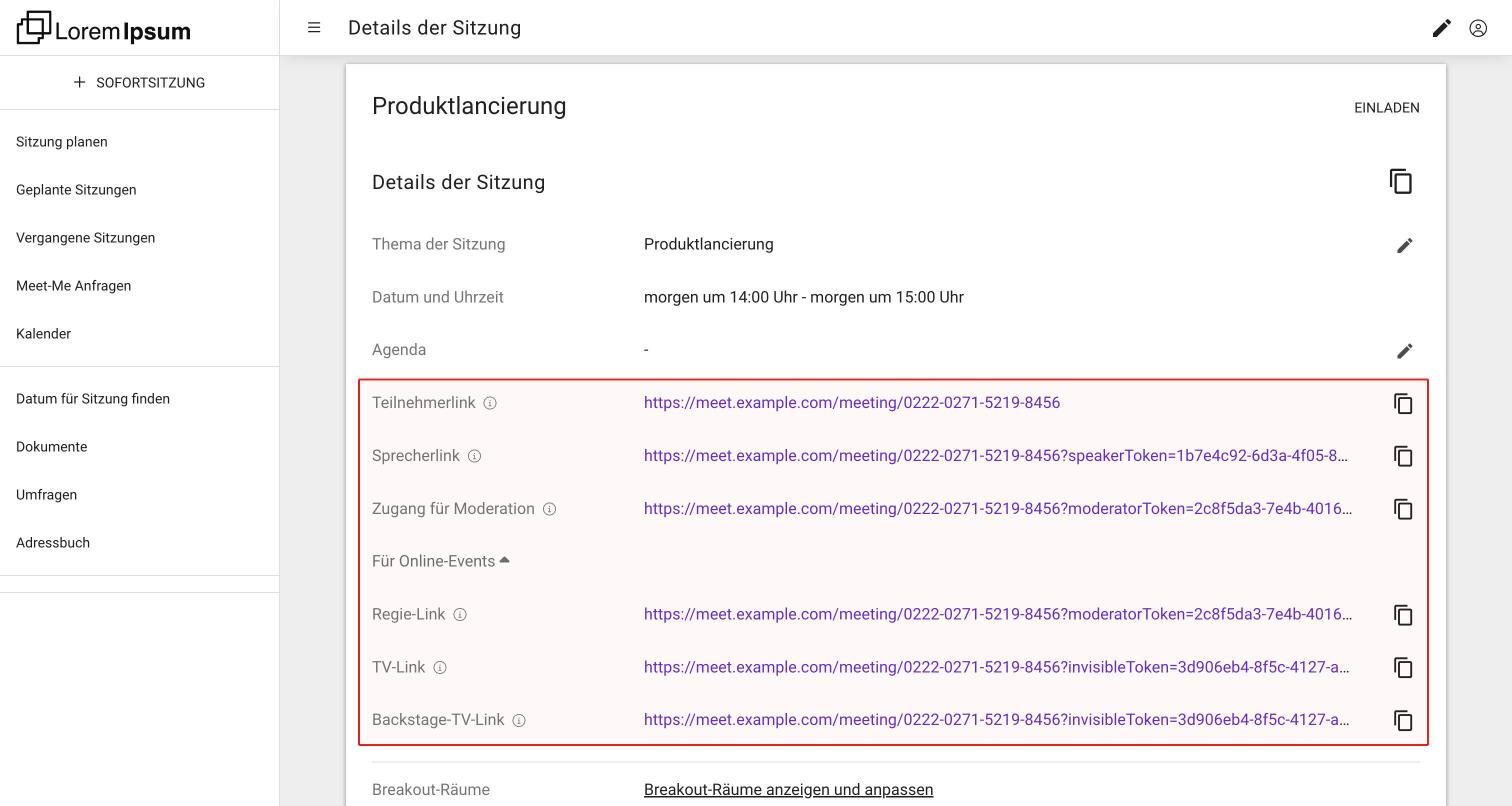This screenshot has height=806, width=1512.
Task: Show info for Regie-Link
Action: pos(460,615)
